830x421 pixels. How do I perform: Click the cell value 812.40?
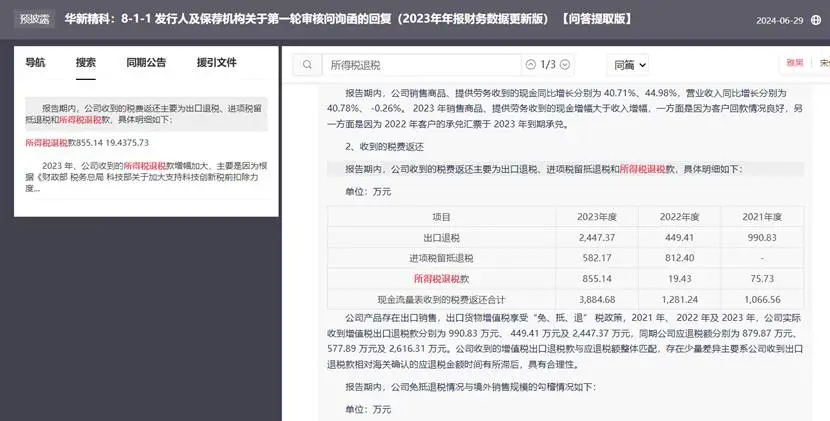tap(679, 258)
